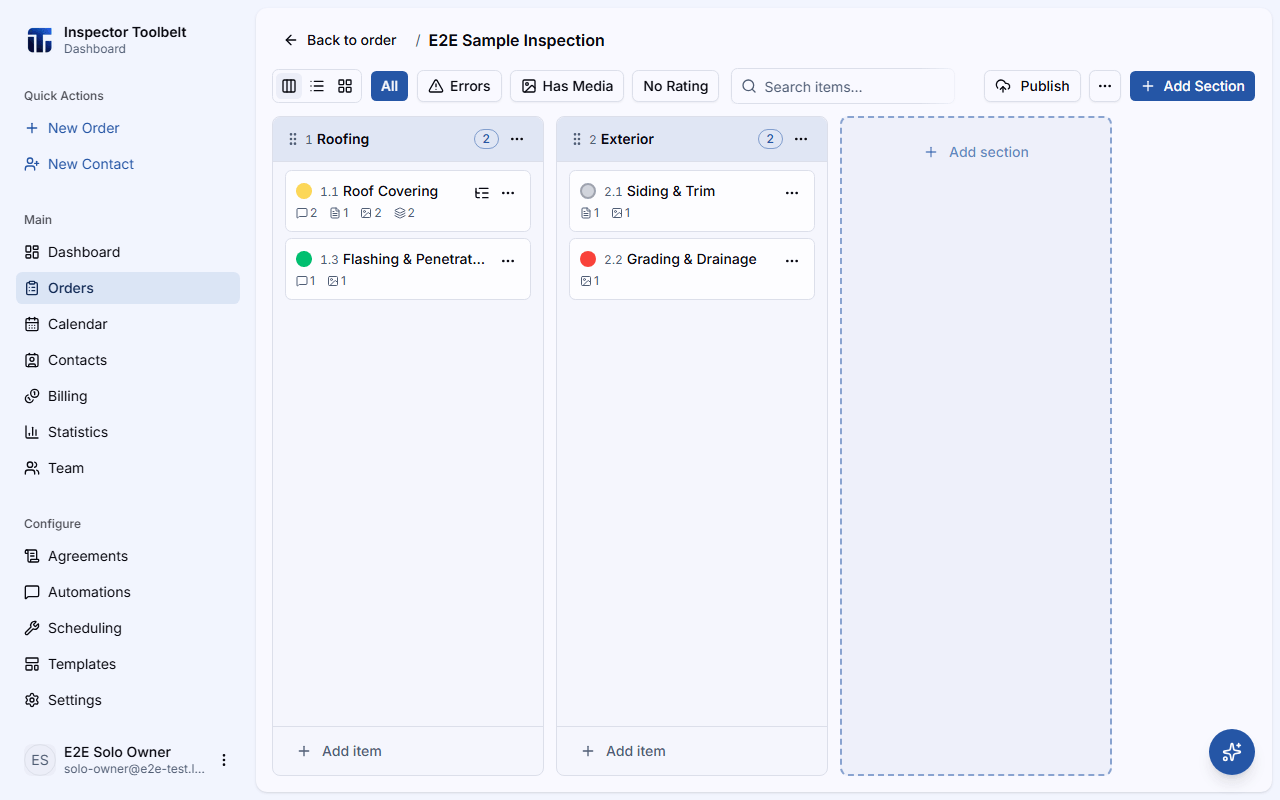Click the image icon on Grading & Drainage
The width and height of the screenshot is (1280, 800).
(x=586, y=281)
